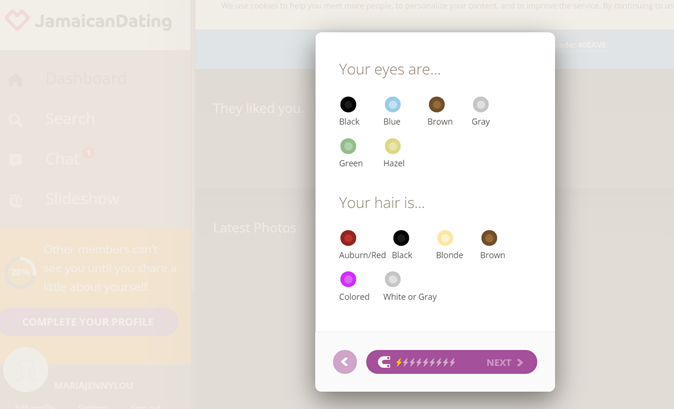Select White or Gray hair
The height and width of the screenshot is (409, 674).
coord(392,280)
